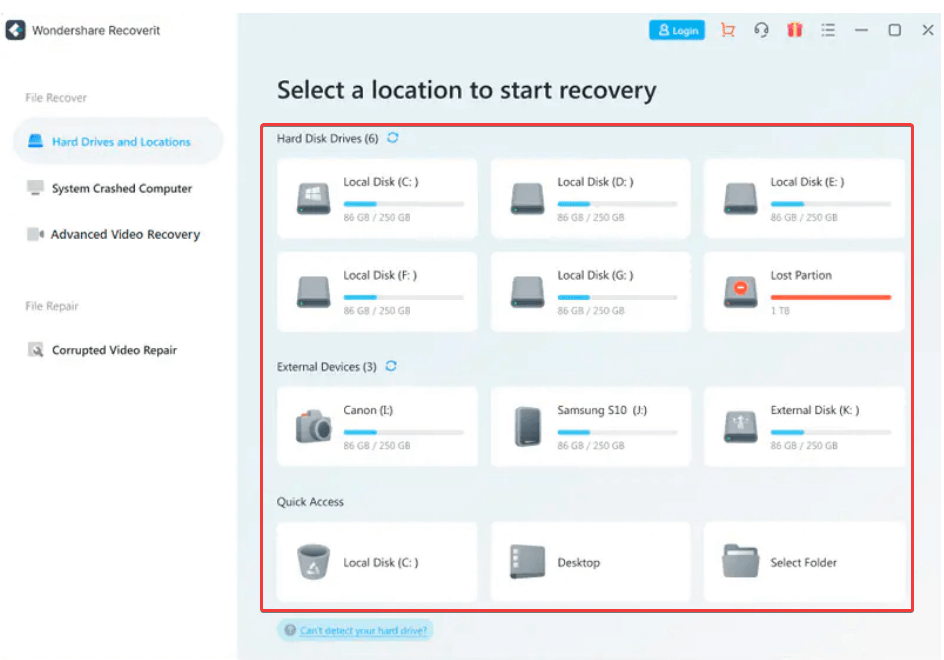The width and height of the screenshot is (944, 660).
Task: Click the Lost Partion red-marked drive icon
Action: click(741, 292)
